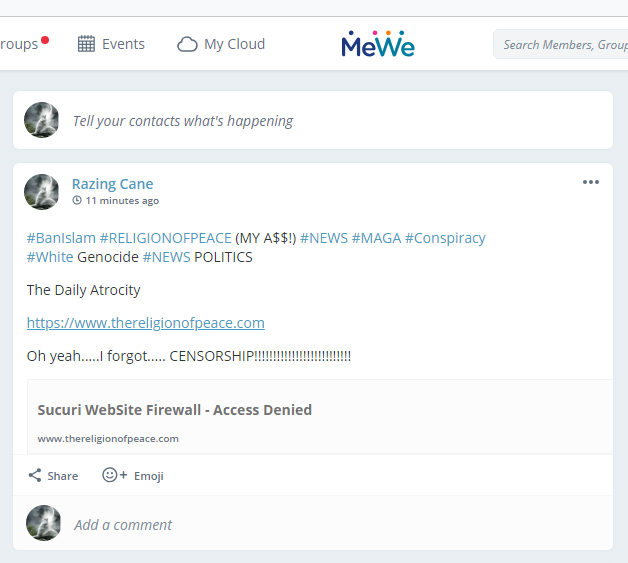Open the #RELIGIONOFPEACE hashtag
This screenshot has width=628, height=563.
pos(165,238)
